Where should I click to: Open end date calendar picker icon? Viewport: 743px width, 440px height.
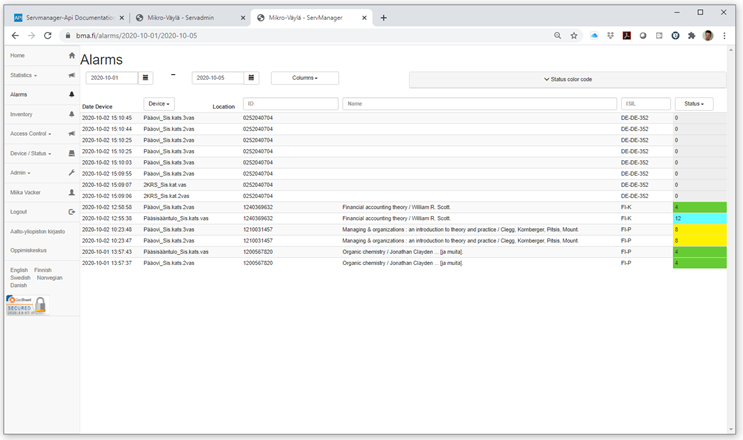(x=251, y=78)
